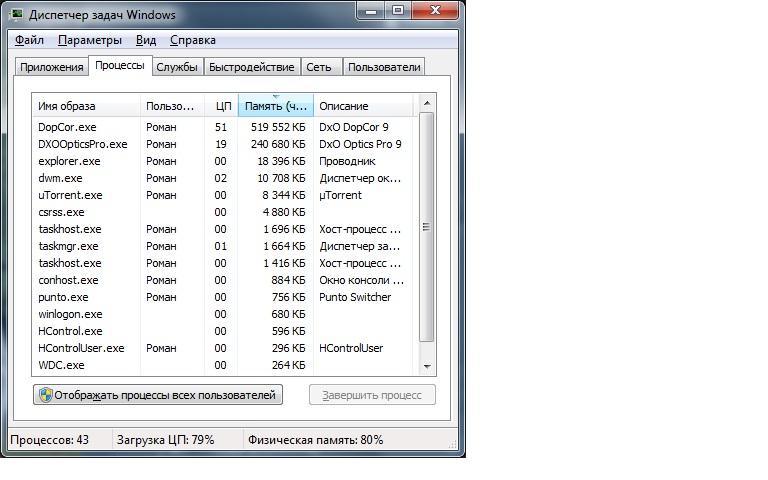
Task: Open the Параметры menu
Action: coord(90,40)
